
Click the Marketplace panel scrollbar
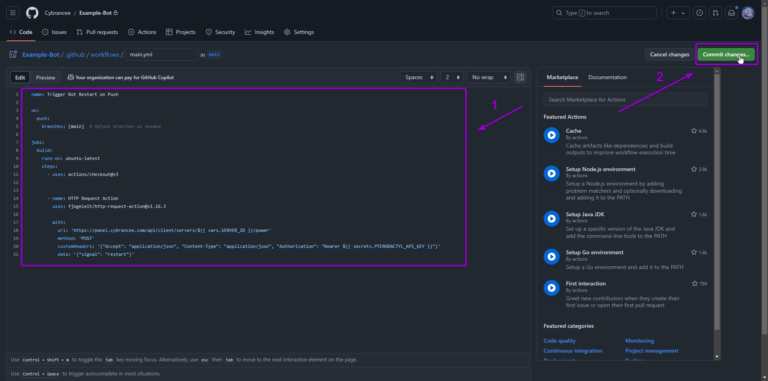tap(717, 202)
